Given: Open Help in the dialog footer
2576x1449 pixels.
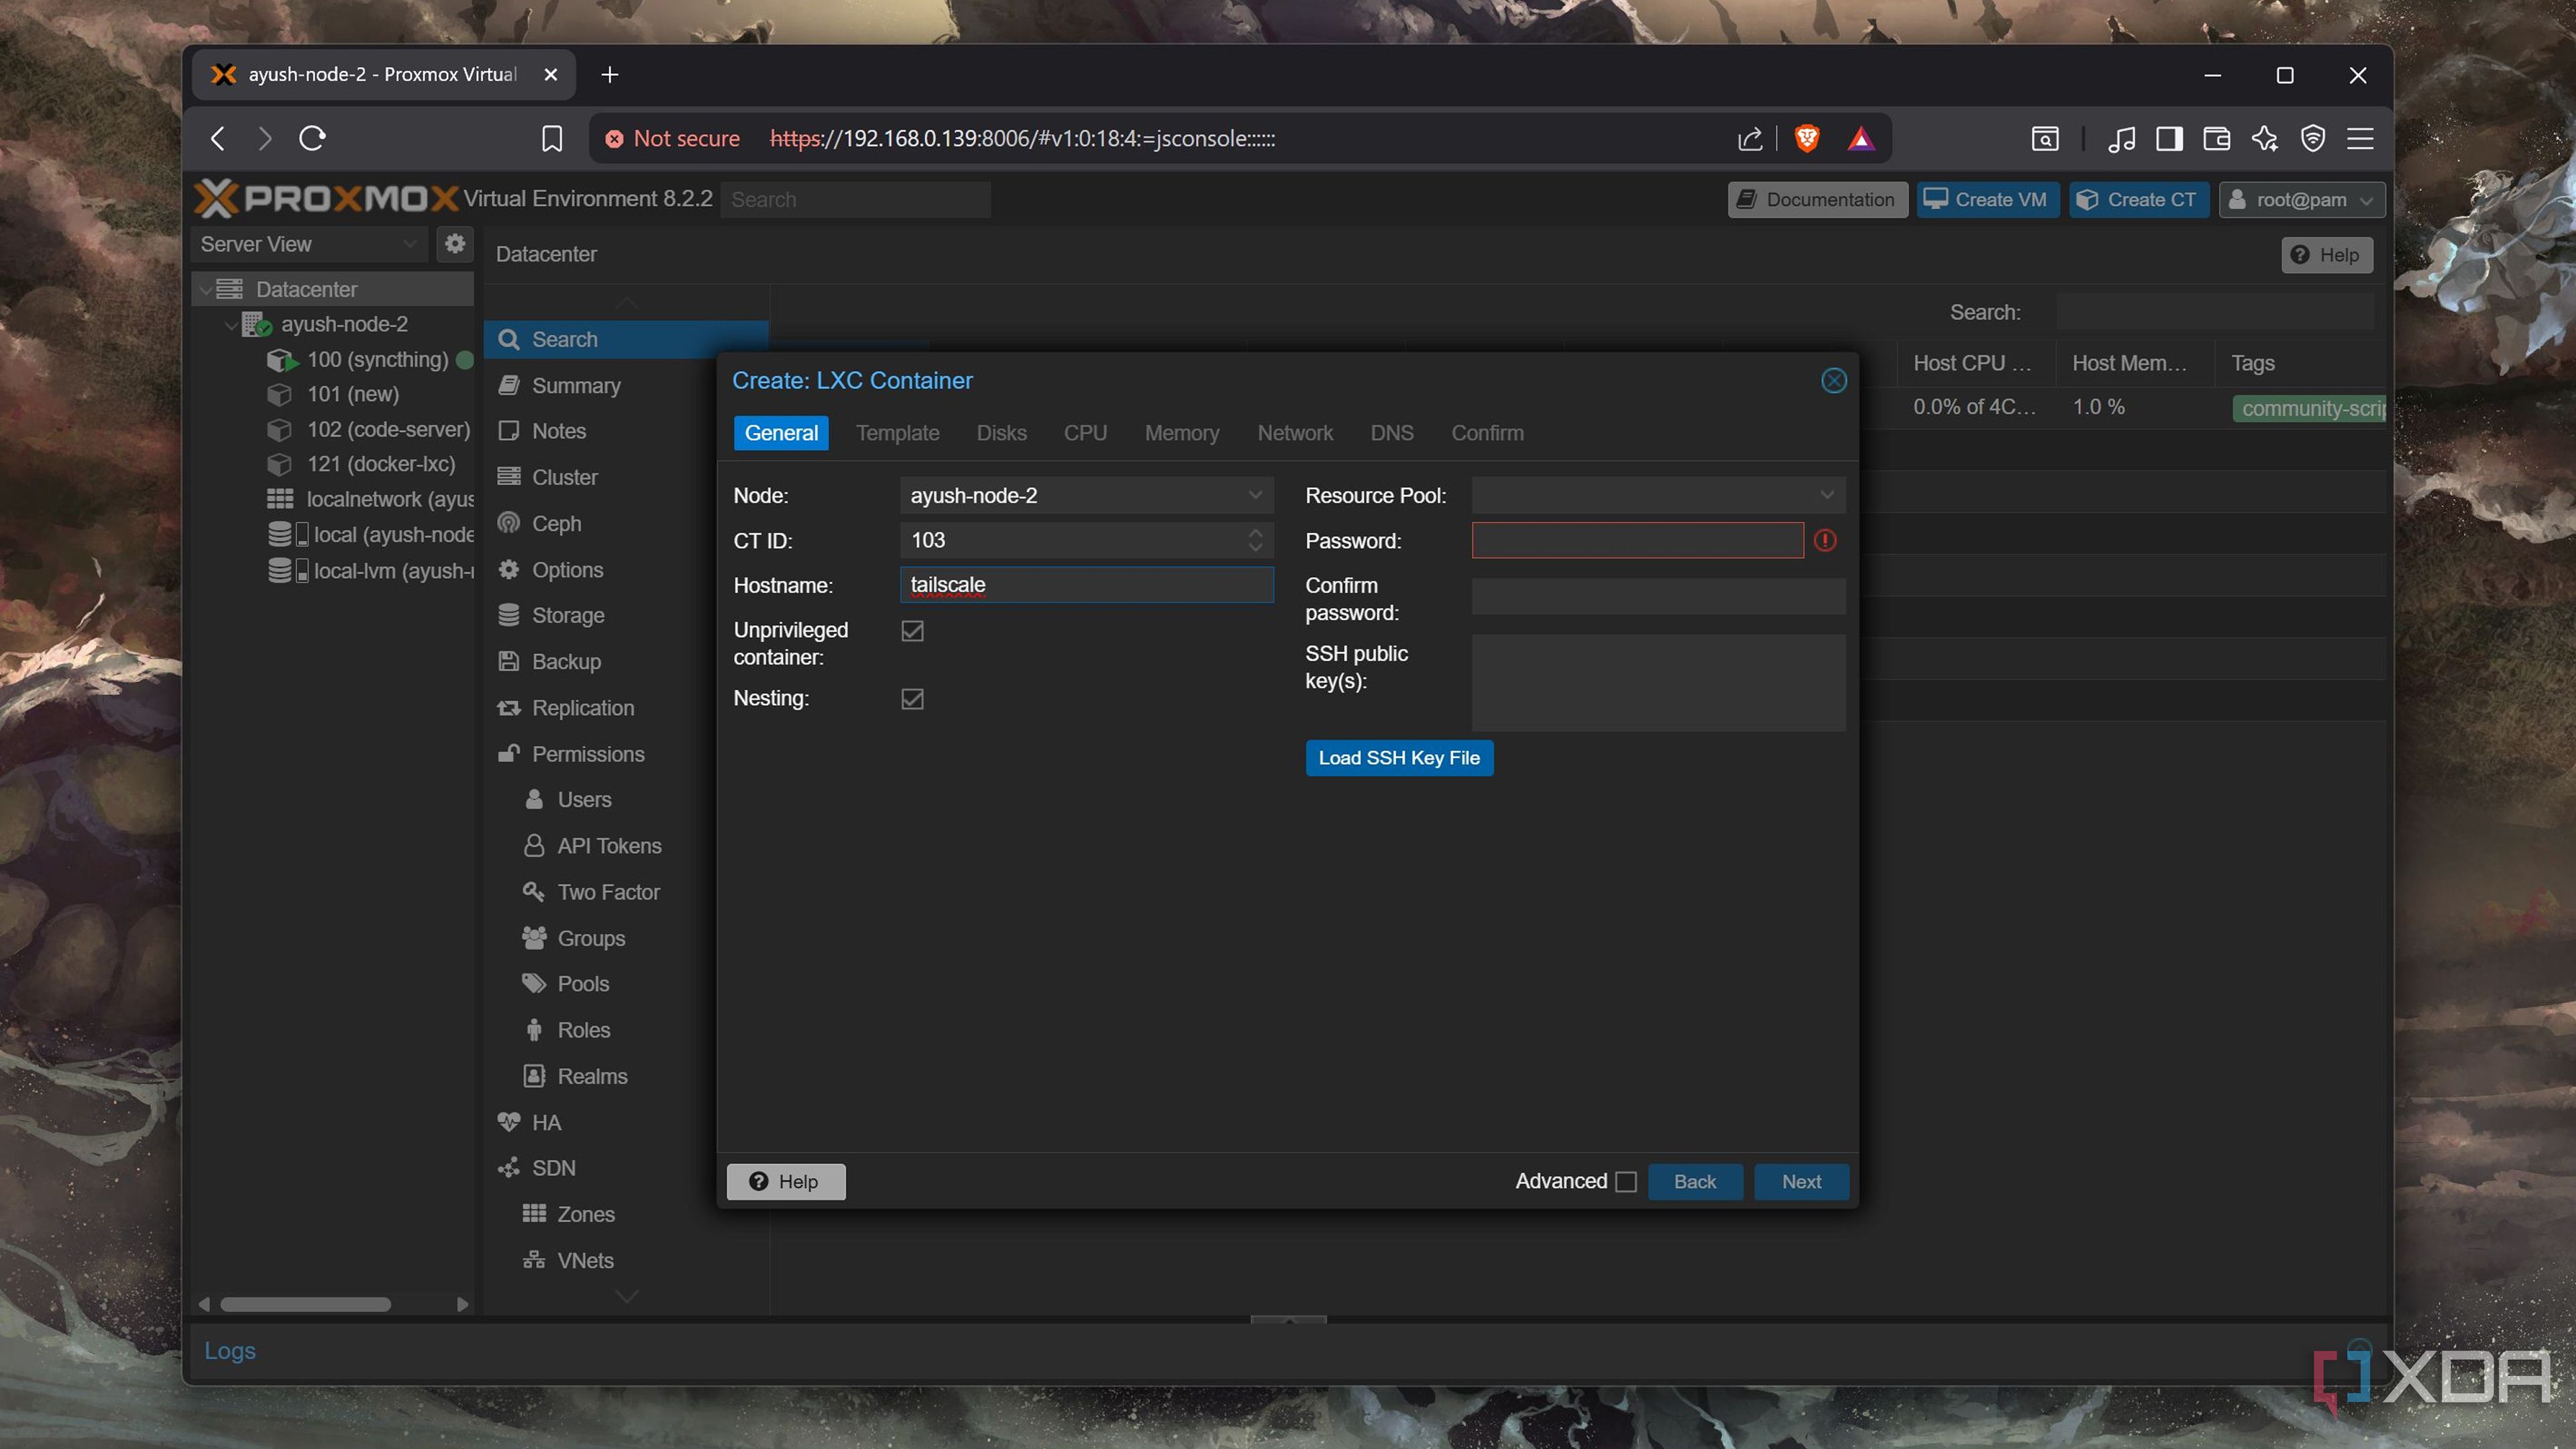Looking at the screenshot, I should [786, 1182].
